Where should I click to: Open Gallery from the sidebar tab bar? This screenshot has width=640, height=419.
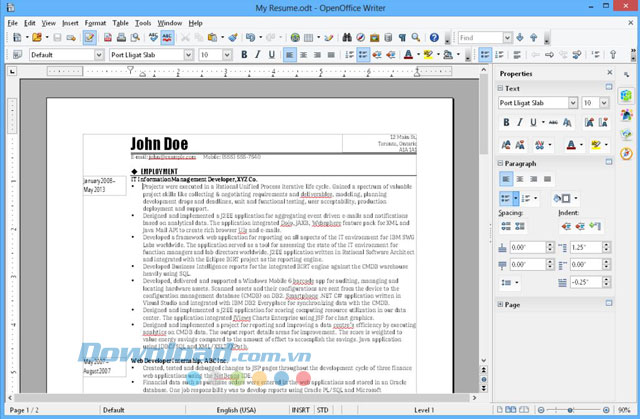(x=627, y=135)
